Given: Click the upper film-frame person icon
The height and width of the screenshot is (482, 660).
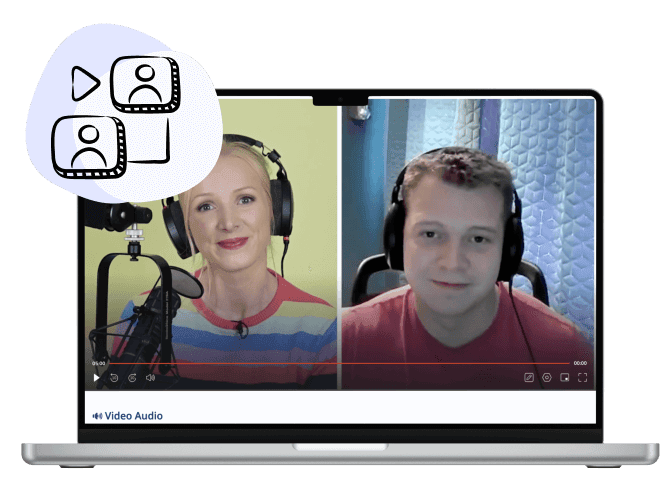Looking at the screenshot, I should click(x=145, y=83).
